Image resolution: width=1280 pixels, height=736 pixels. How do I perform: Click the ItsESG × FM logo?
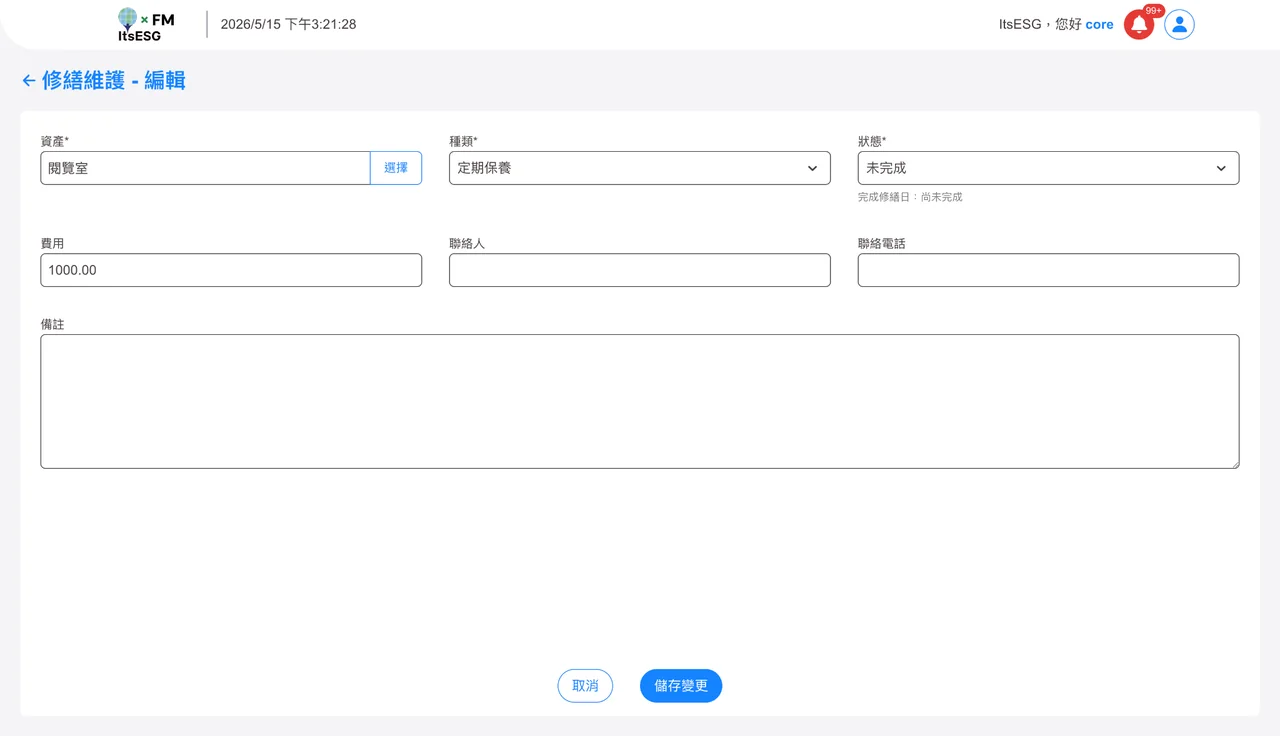146,25
